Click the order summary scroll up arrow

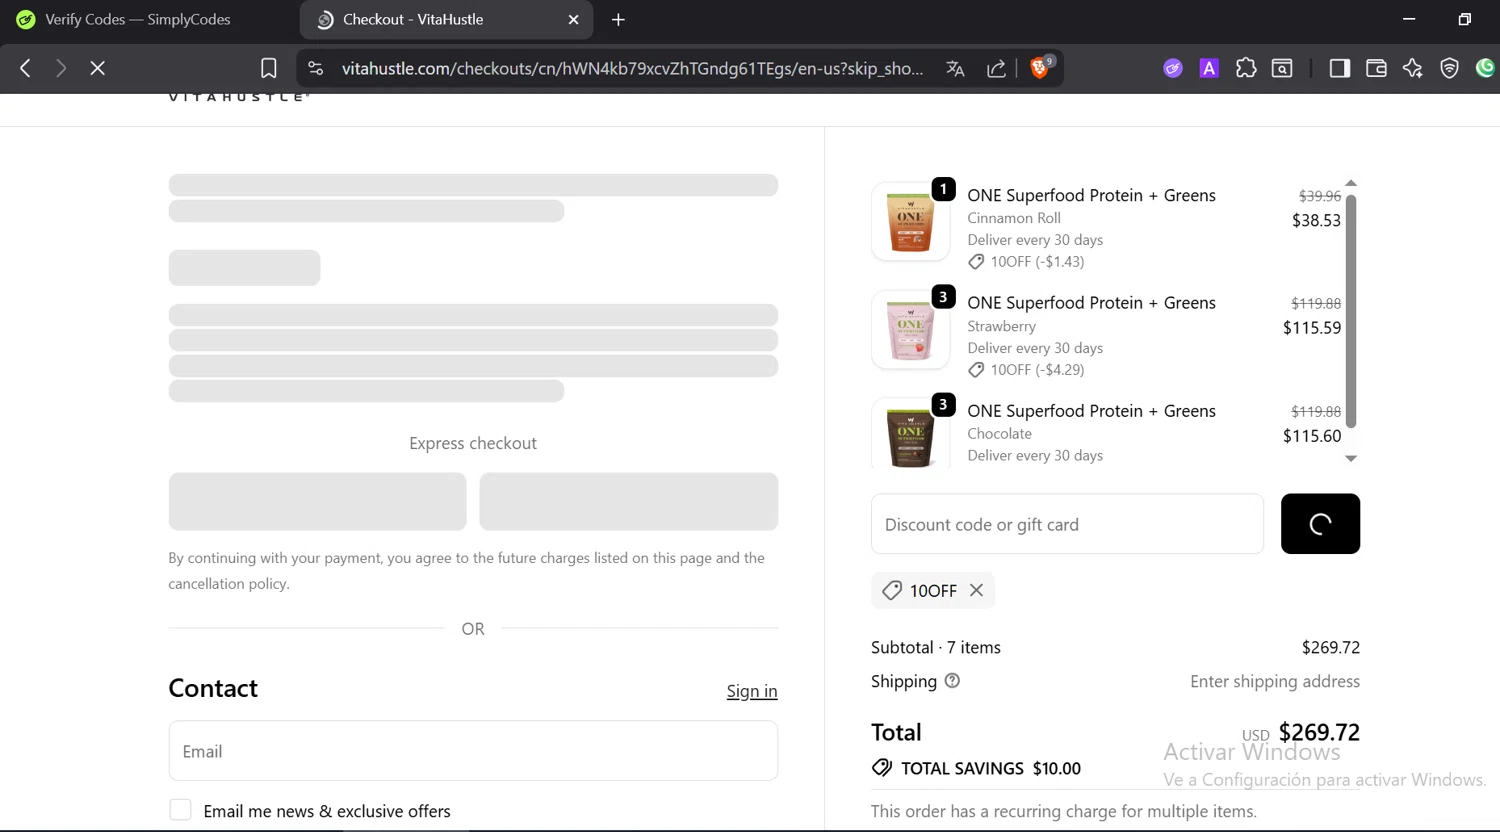pyautogui.click(x=1351, y=183)
